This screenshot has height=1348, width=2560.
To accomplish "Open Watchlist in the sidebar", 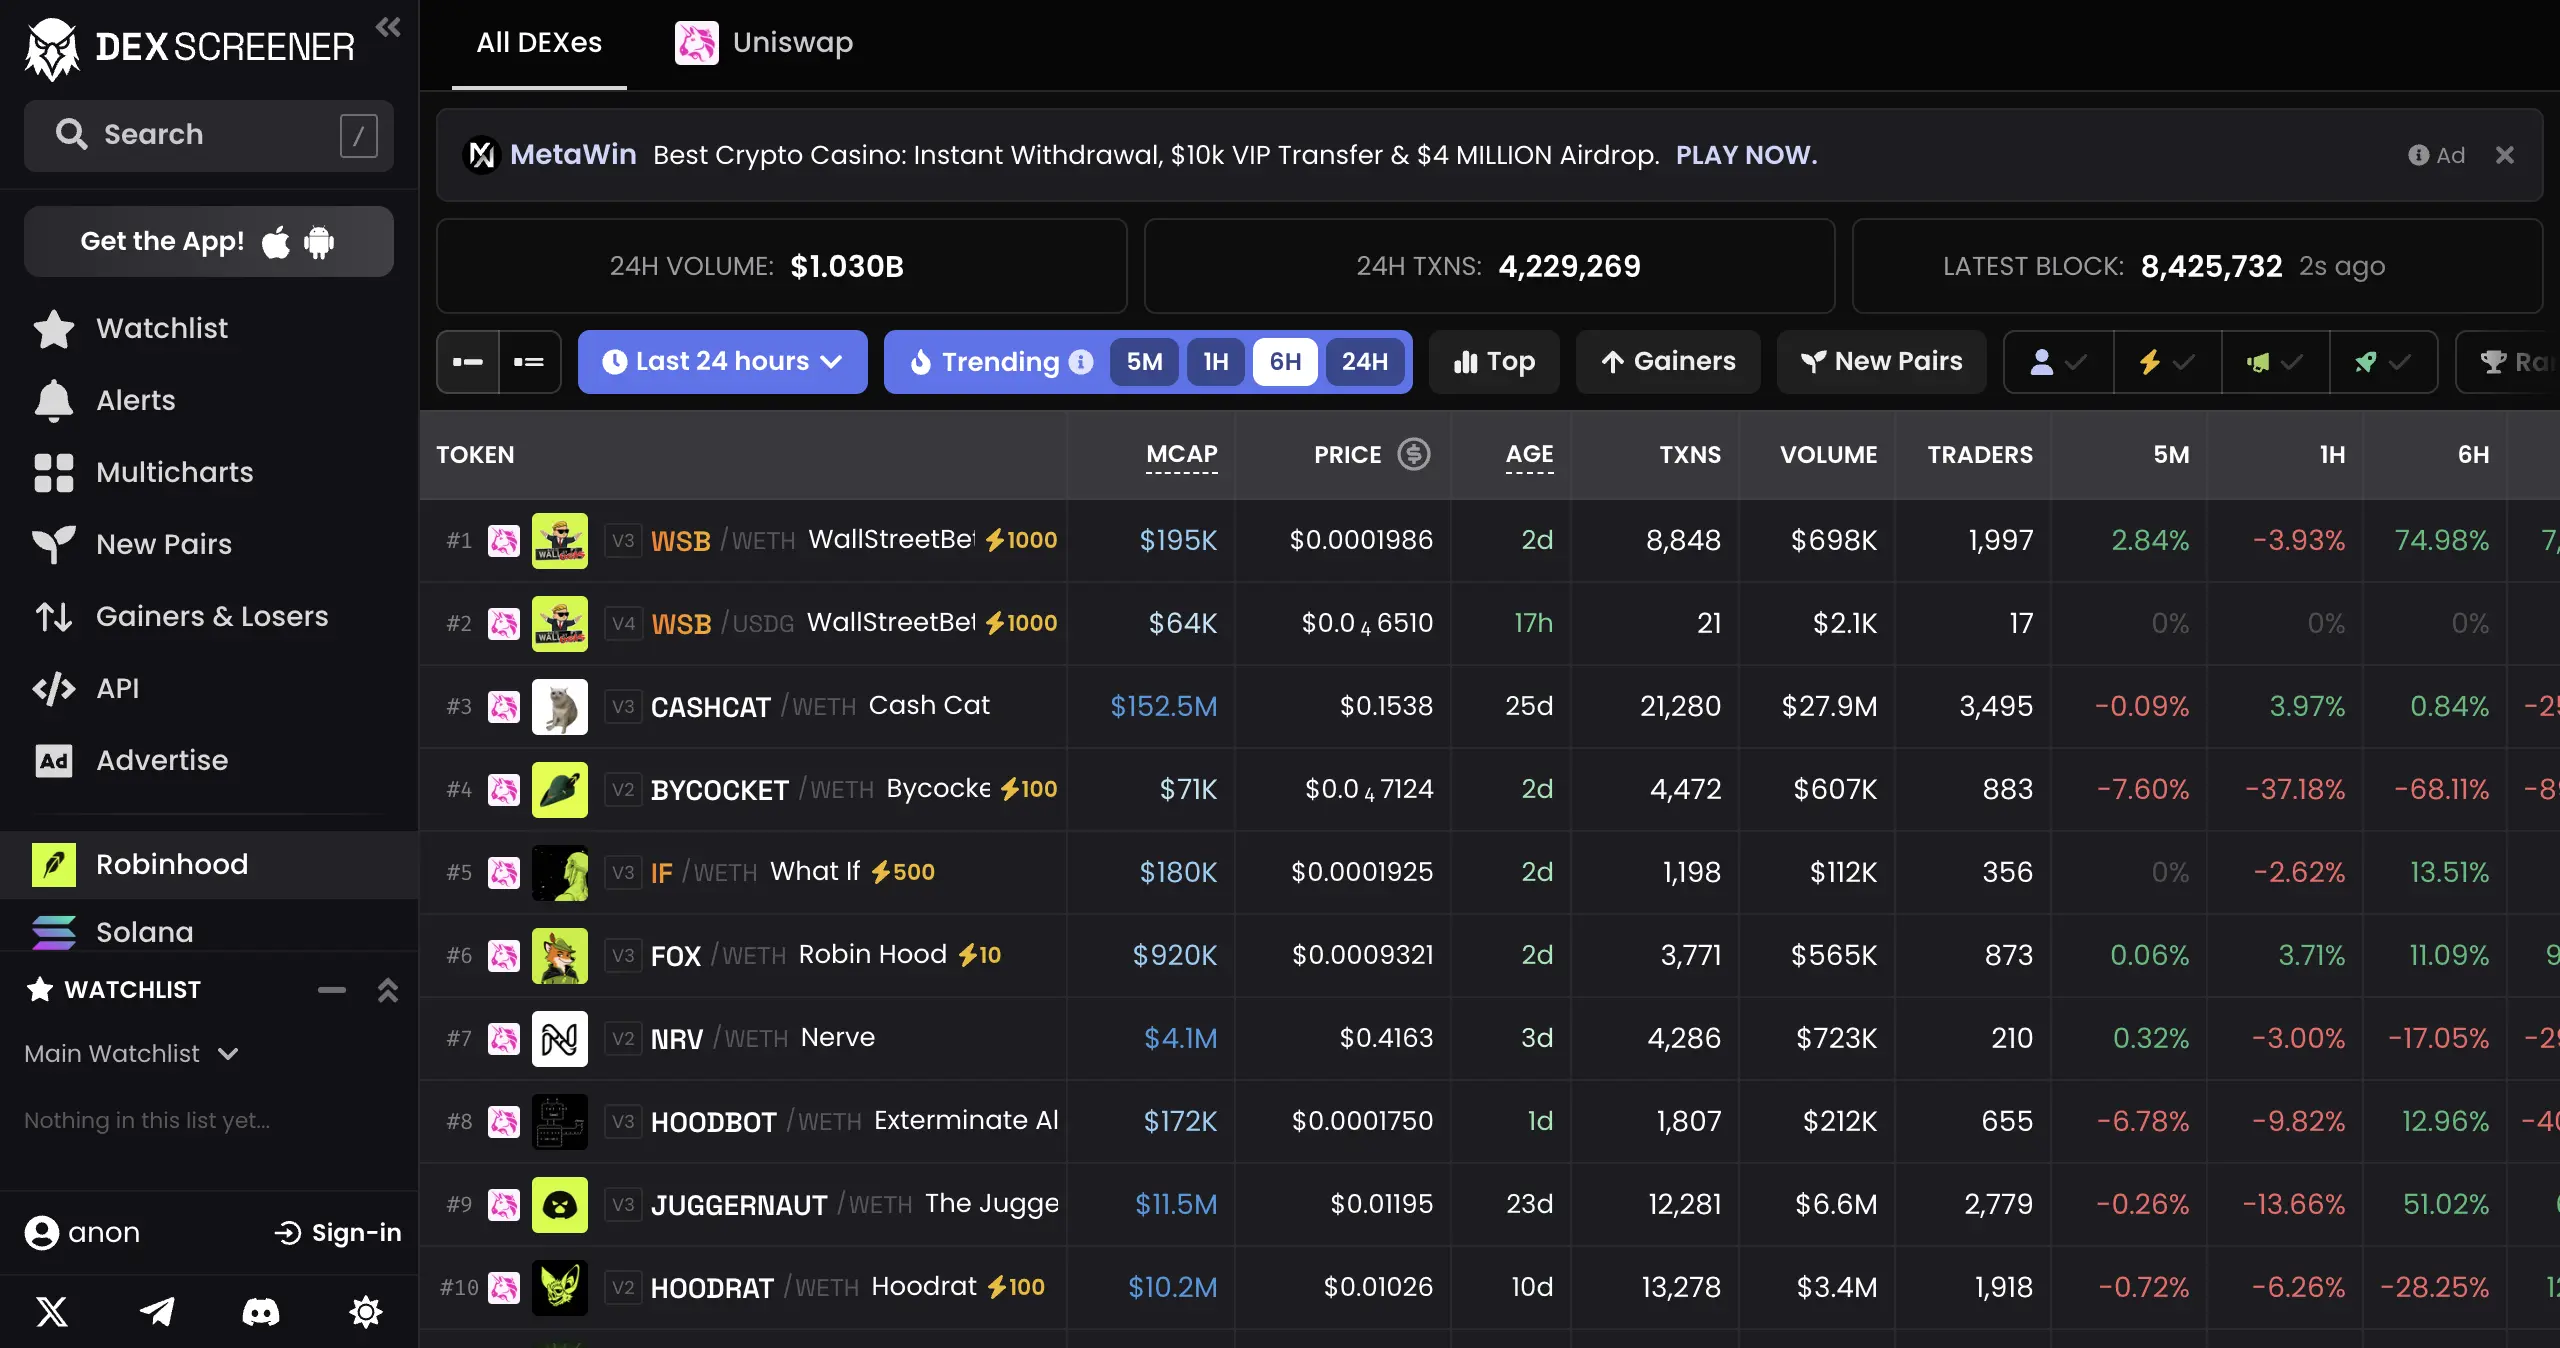I will click(209, 328).
